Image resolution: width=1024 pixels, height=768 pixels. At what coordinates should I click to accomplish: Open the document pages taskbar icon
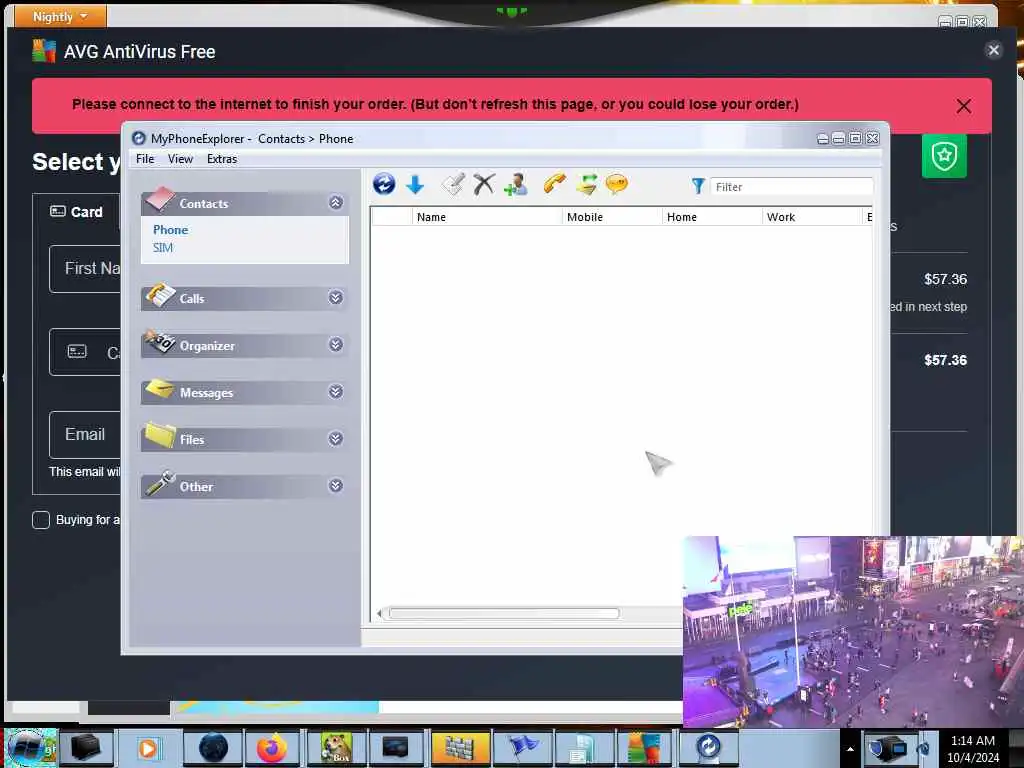pos(583,748)
